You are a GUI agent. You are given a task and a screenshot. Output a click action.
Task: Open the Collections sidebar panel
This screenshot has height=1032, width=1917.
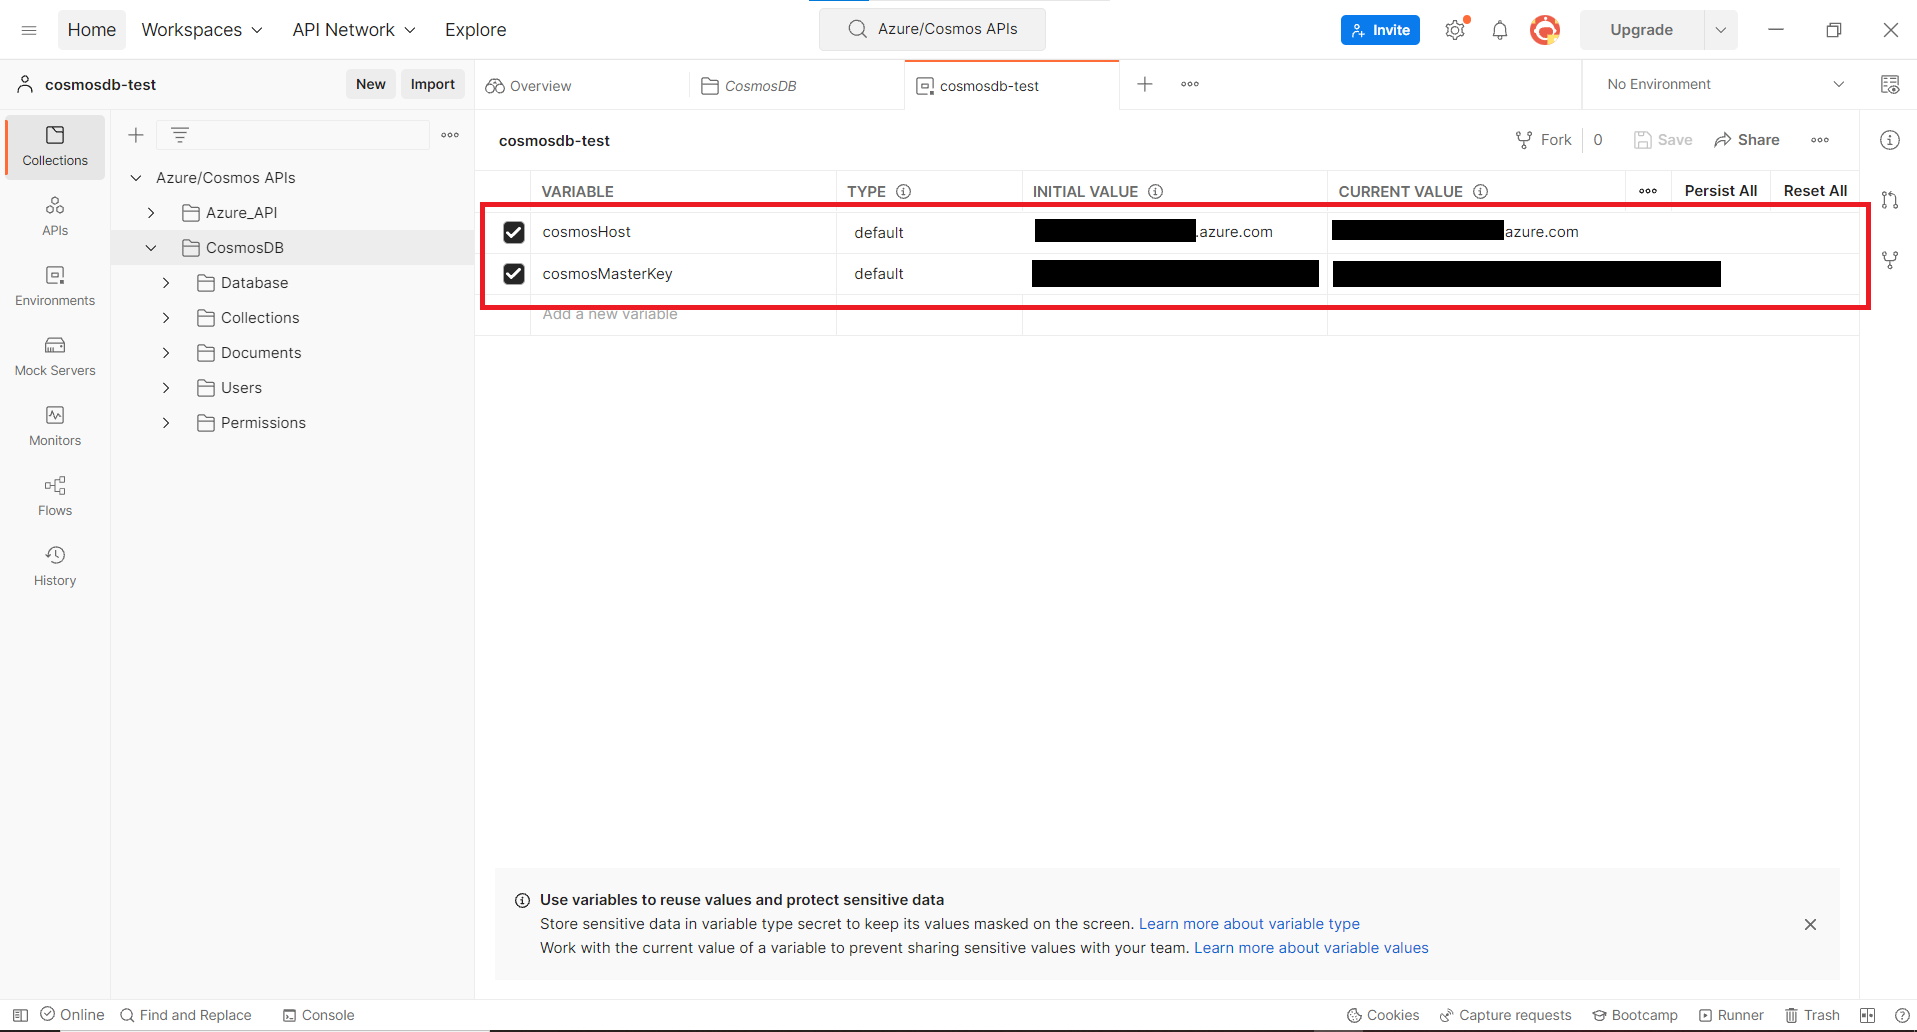pyautogui.click(x=55, y=147)
